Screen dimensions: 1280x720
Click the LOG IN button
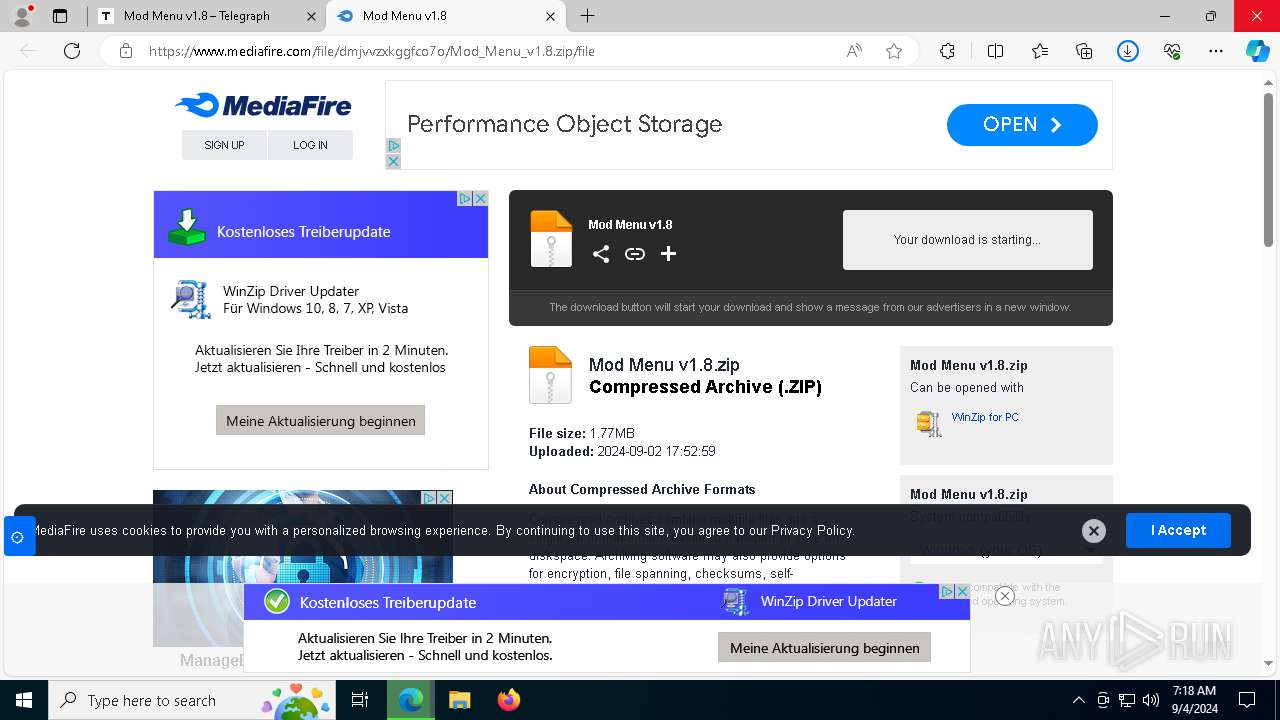(310, 145)
